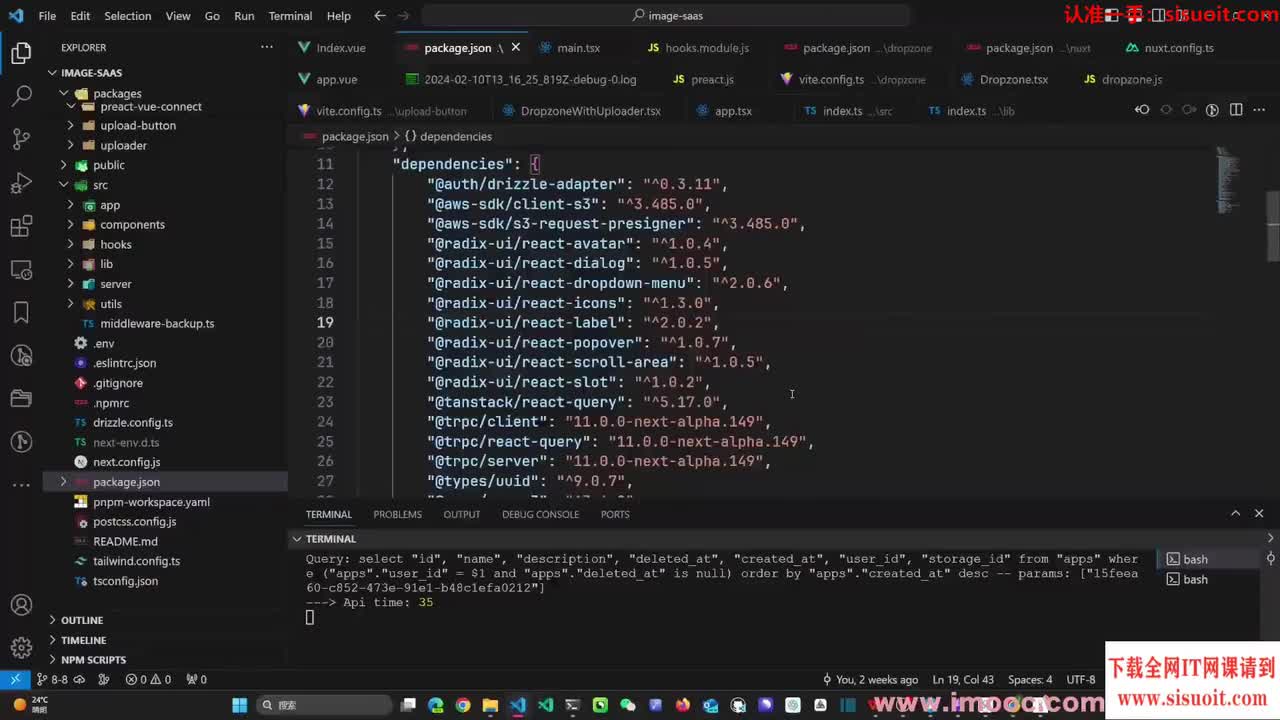The width and height of the screenshot is (1280, 720).
Task: Open changes with previous revision icon
Action: click(1142, 110)
